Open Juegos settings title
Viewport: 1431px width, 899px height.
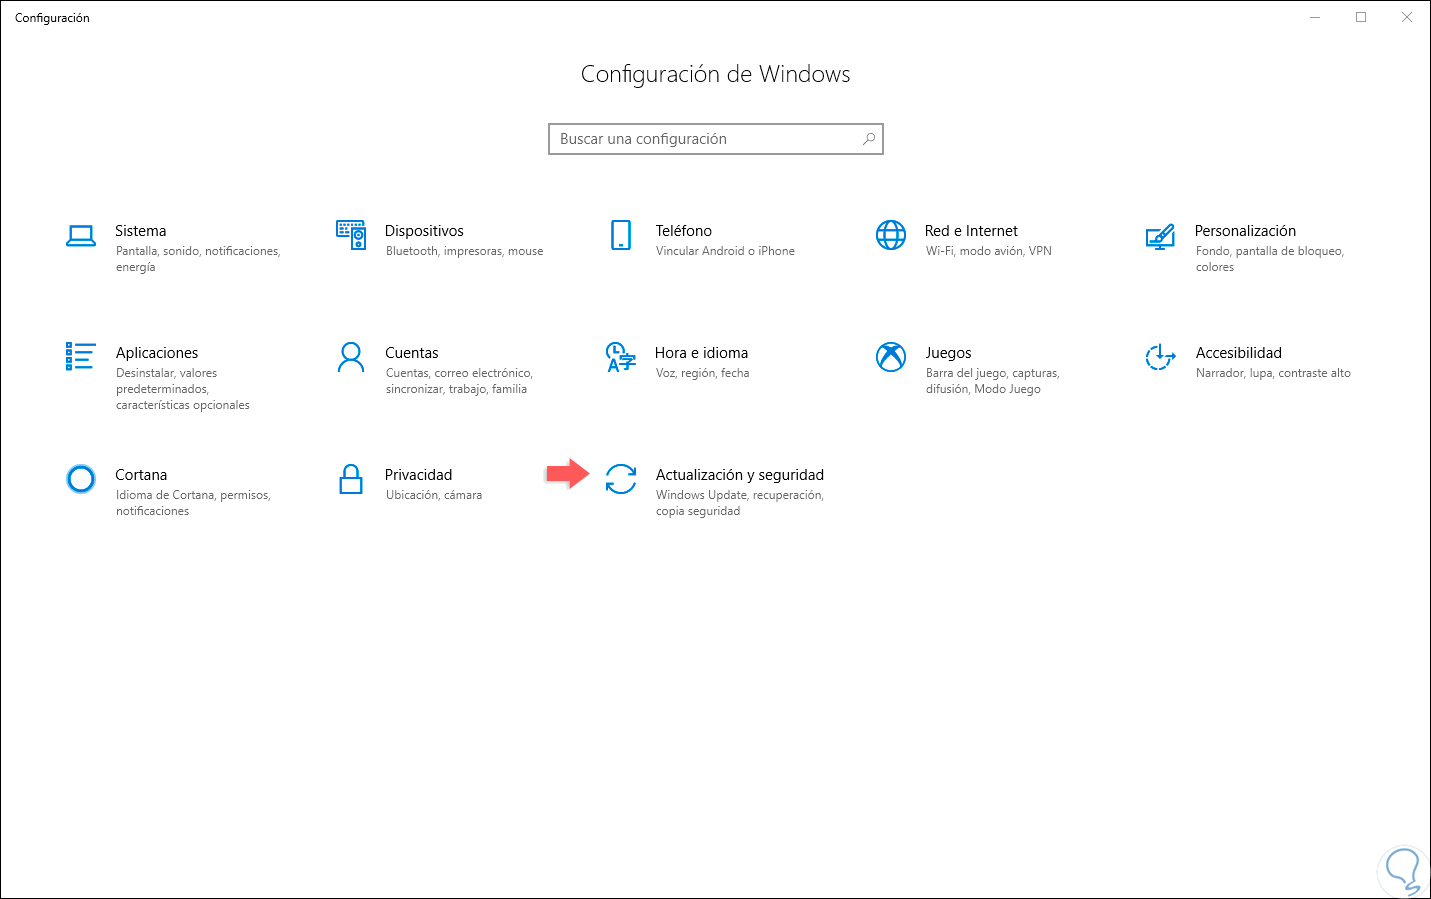point(949,353)
